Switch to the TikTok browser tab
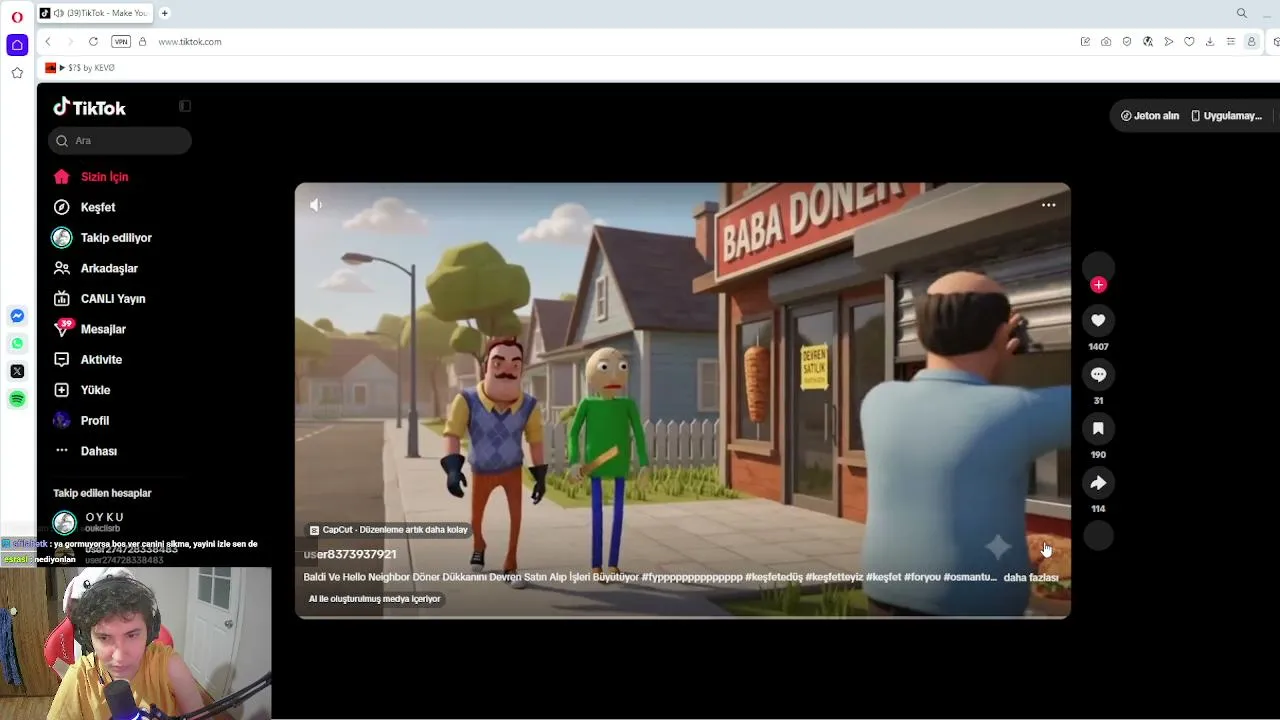The height and width of the screenshot is (720, 1280). [x=95, y=13]
